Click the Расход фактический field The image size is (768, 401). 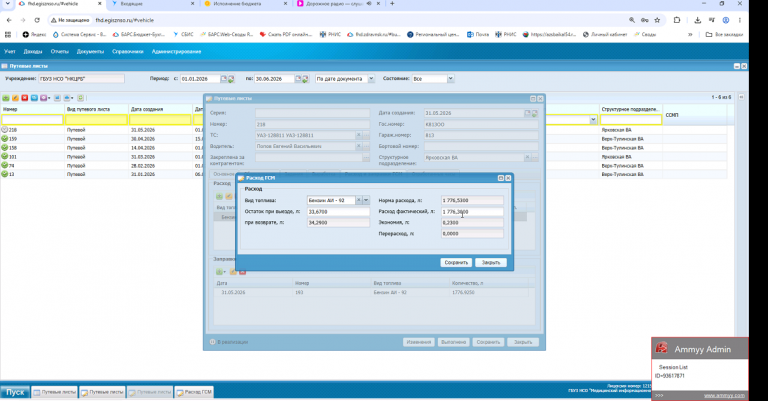(x=472, y=212)
